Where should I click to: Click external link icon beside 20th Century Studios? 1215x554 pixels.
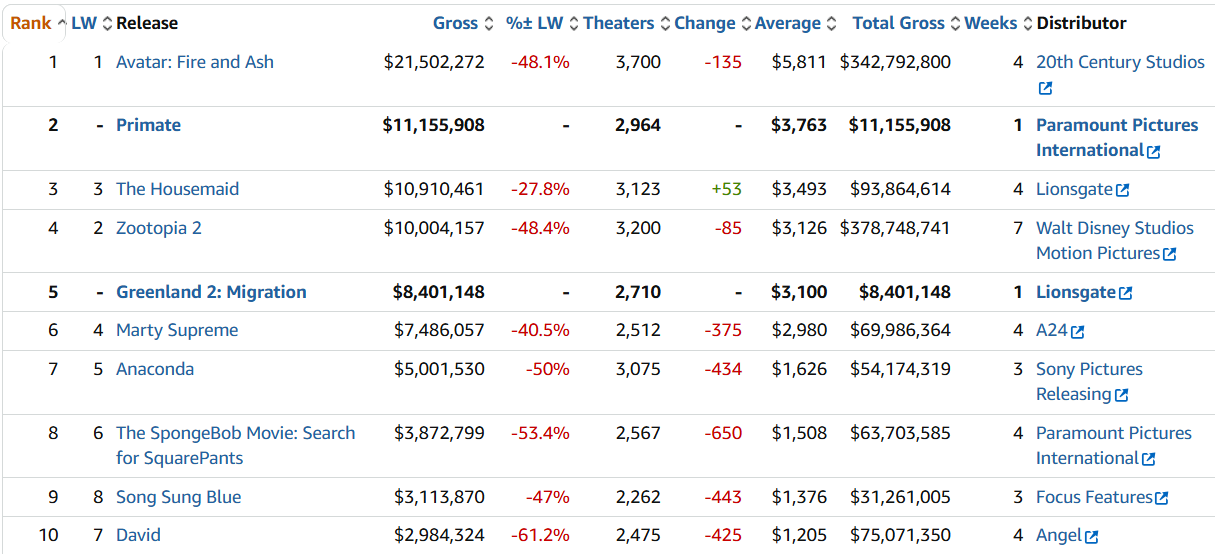[x=1045, y=88]
